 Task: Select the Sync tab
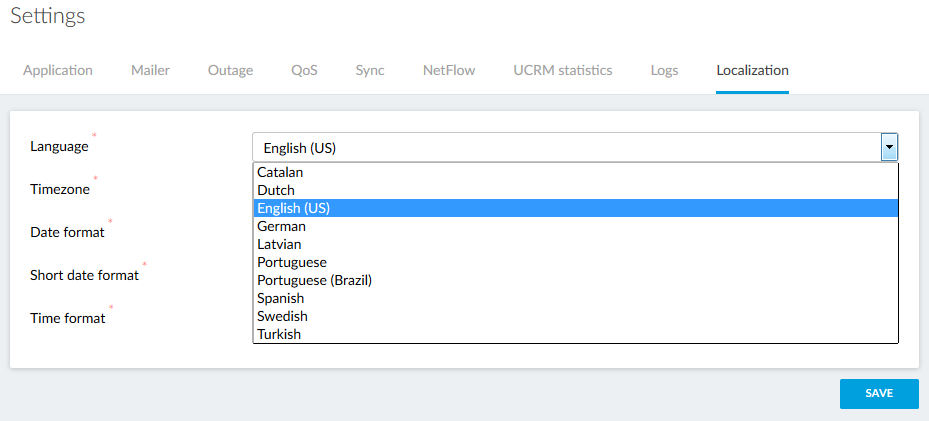(x=370, y=70)
